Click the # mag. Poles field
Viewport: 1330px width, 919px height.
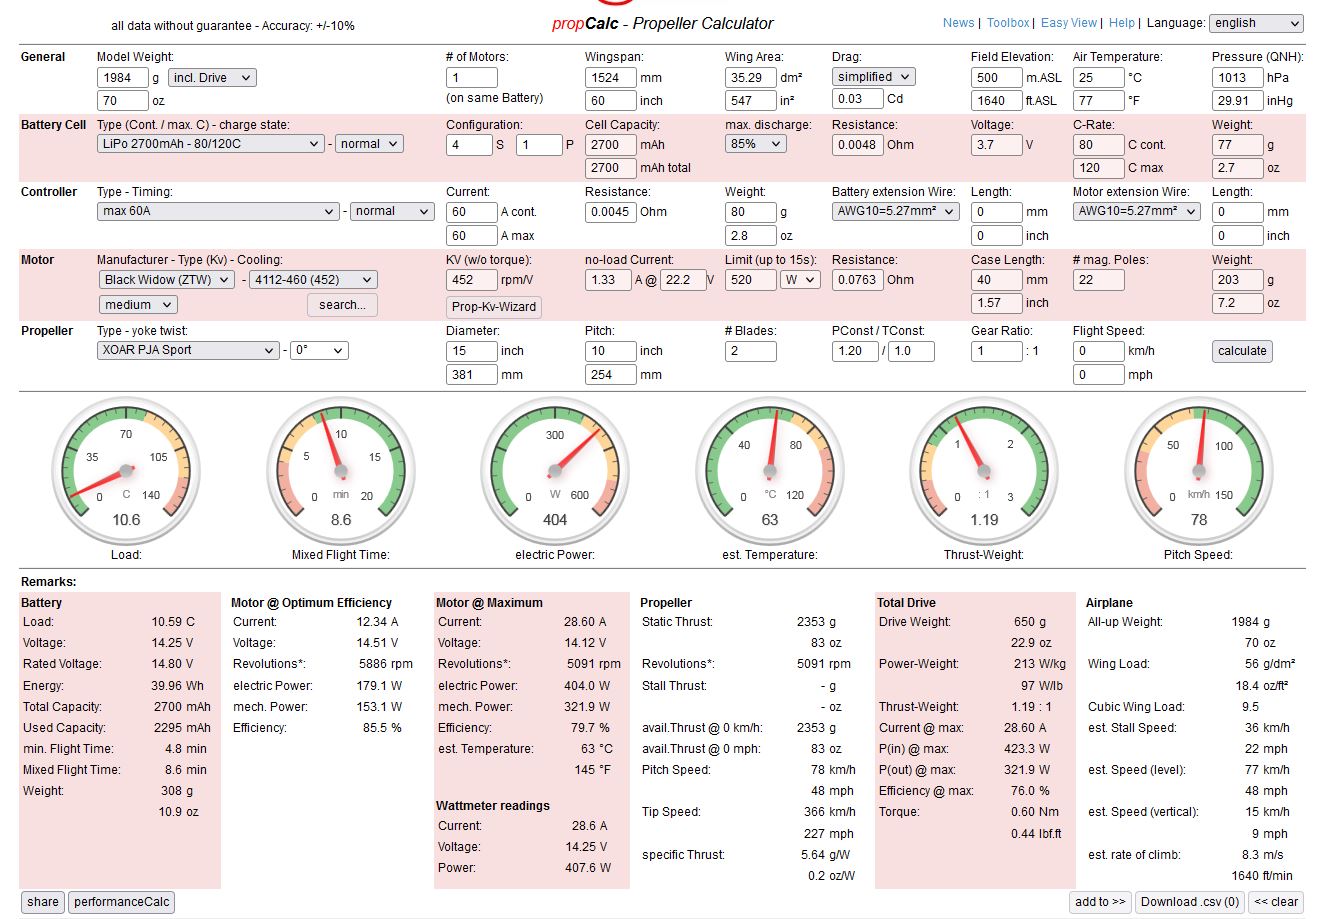[1099, 280]
